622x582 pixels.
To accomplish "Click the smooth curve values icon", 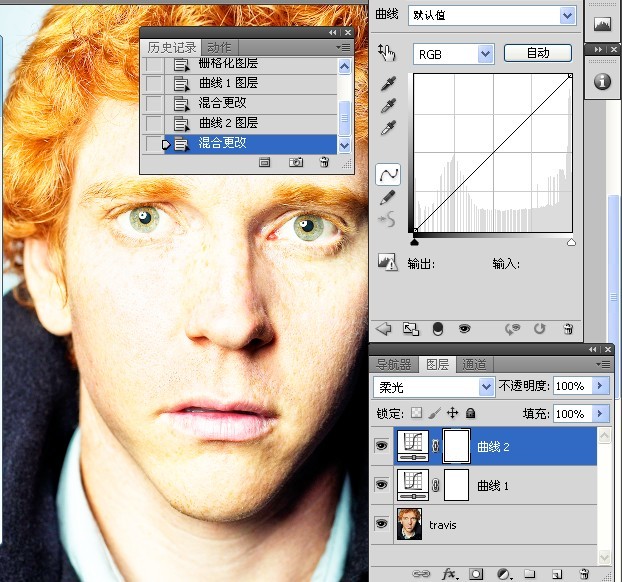I will (388, 219).
